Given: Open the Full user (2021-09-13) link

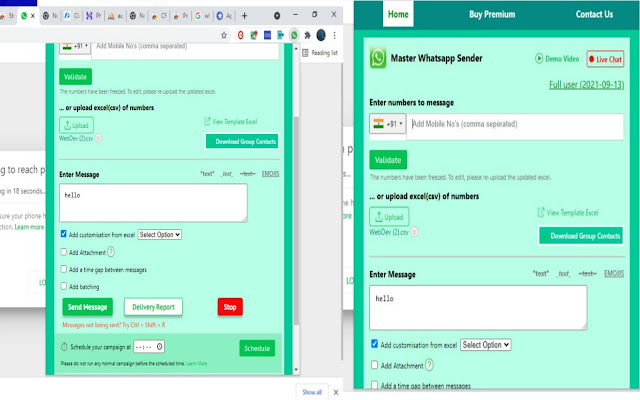Looking at the screenshot, I should tap(586, 84).
